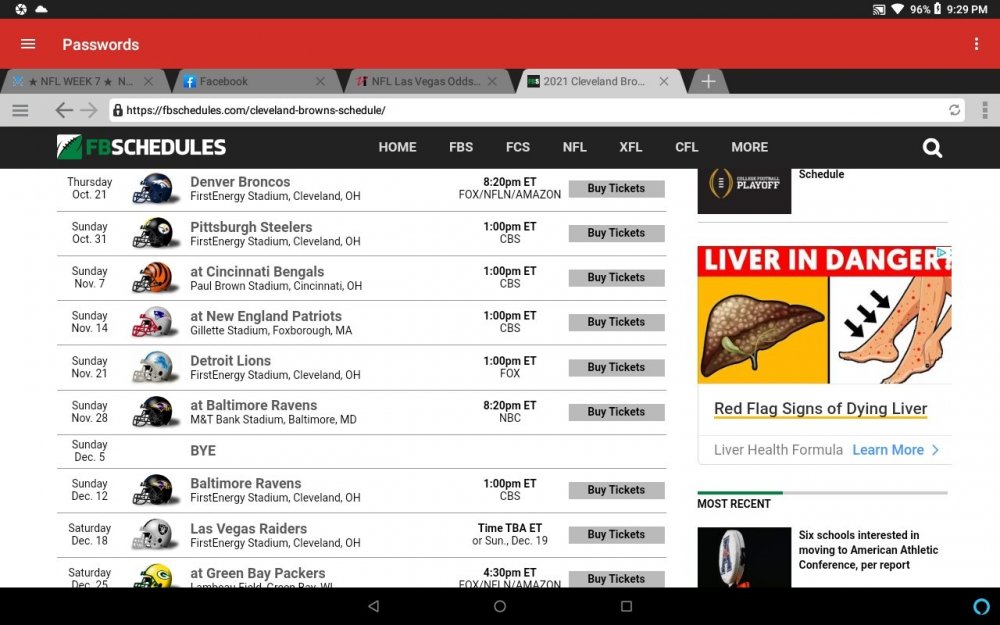Open the Liver in Danger ad image
Viewport: 1000px width, 625px height.
pos(825,315)
